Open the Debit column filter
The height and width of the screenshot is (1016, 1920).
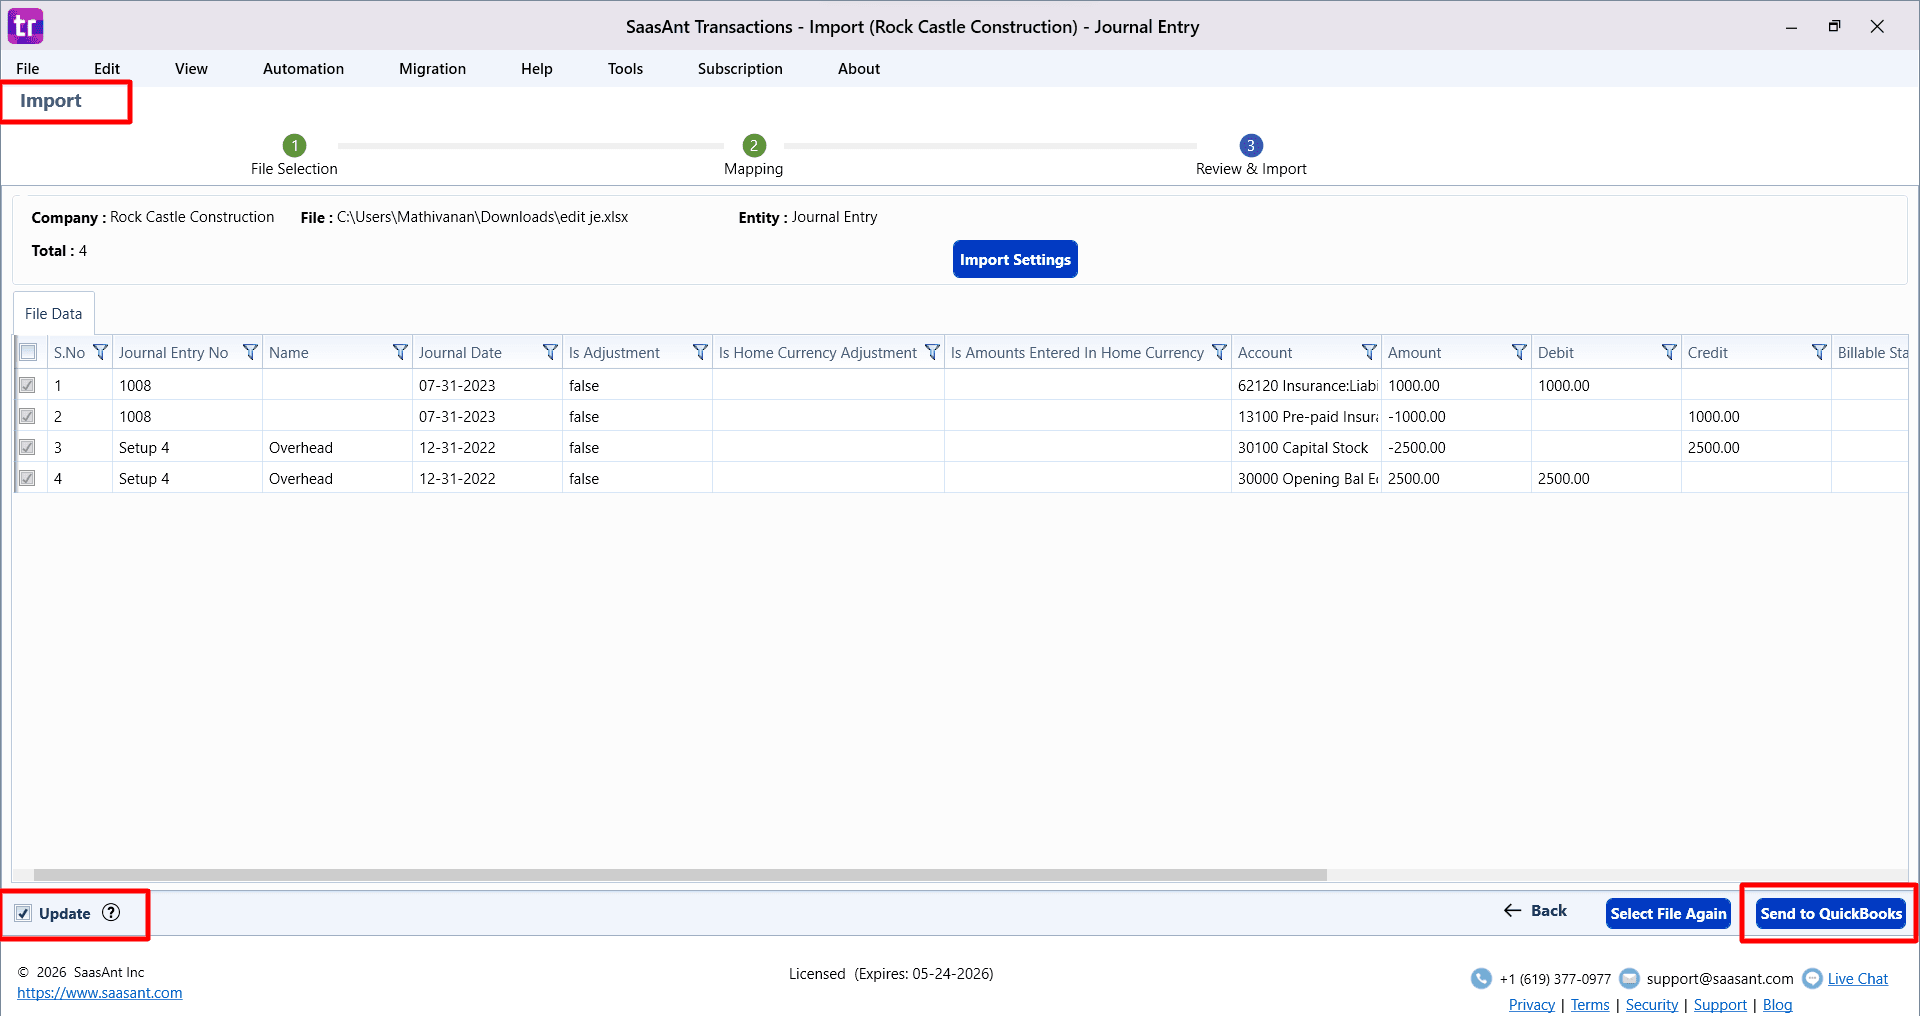click(x=1669, y=352)
